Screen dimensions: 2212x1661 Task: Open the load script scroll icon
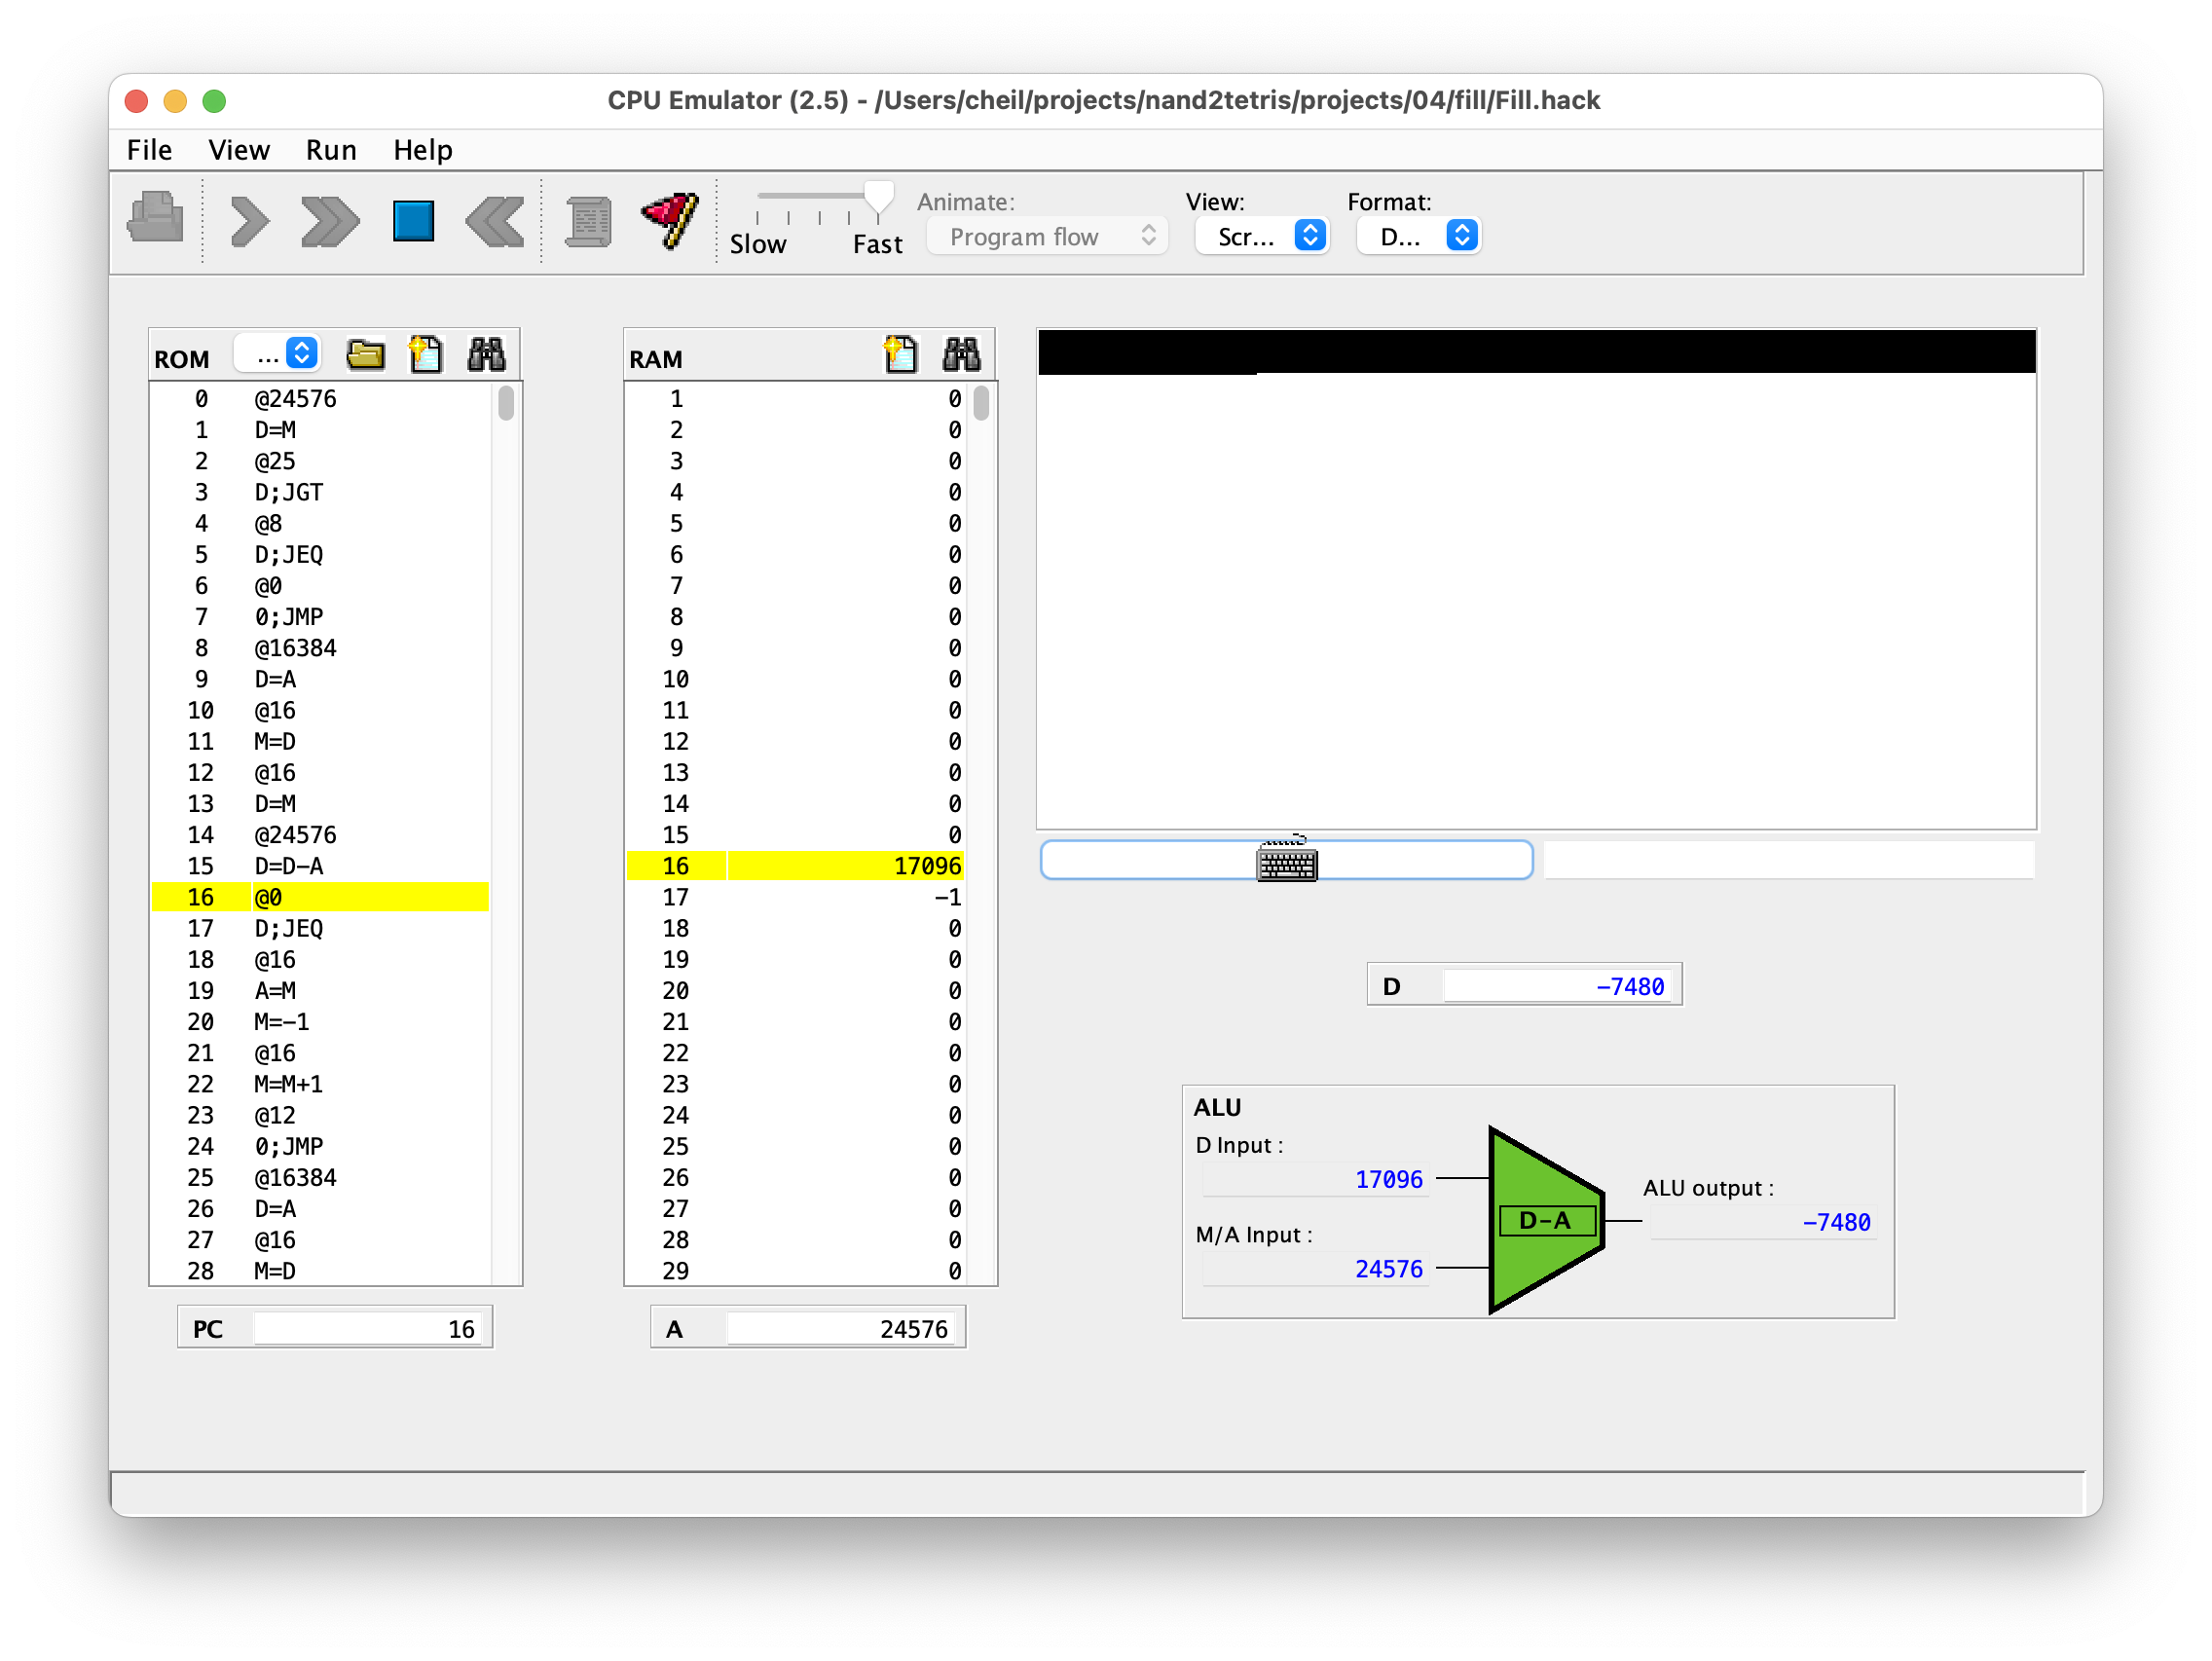[589, 221]
